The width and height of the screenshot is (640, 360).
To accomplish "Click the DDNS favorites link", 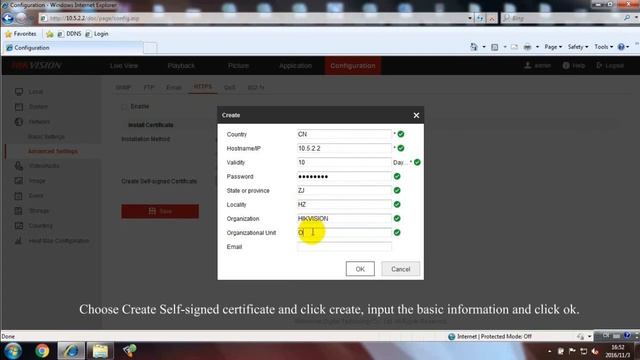I will (x=69, y=34).
